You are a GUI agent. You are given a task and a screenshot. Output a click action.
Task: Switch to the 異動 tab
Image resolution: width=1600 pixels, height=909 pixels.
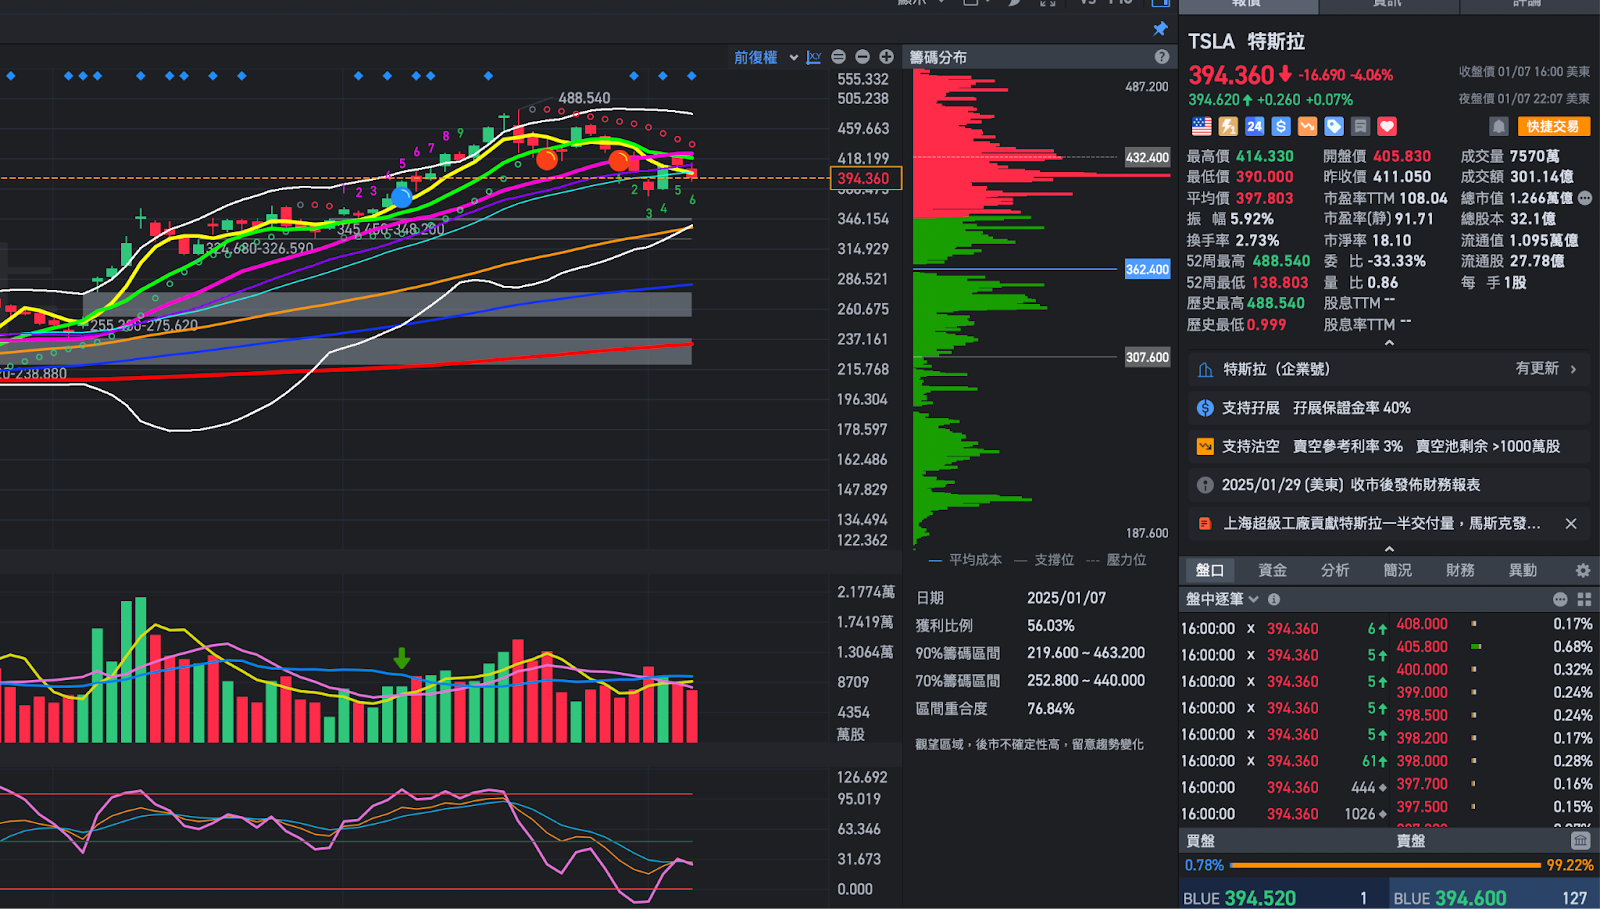click(1523, 570)
